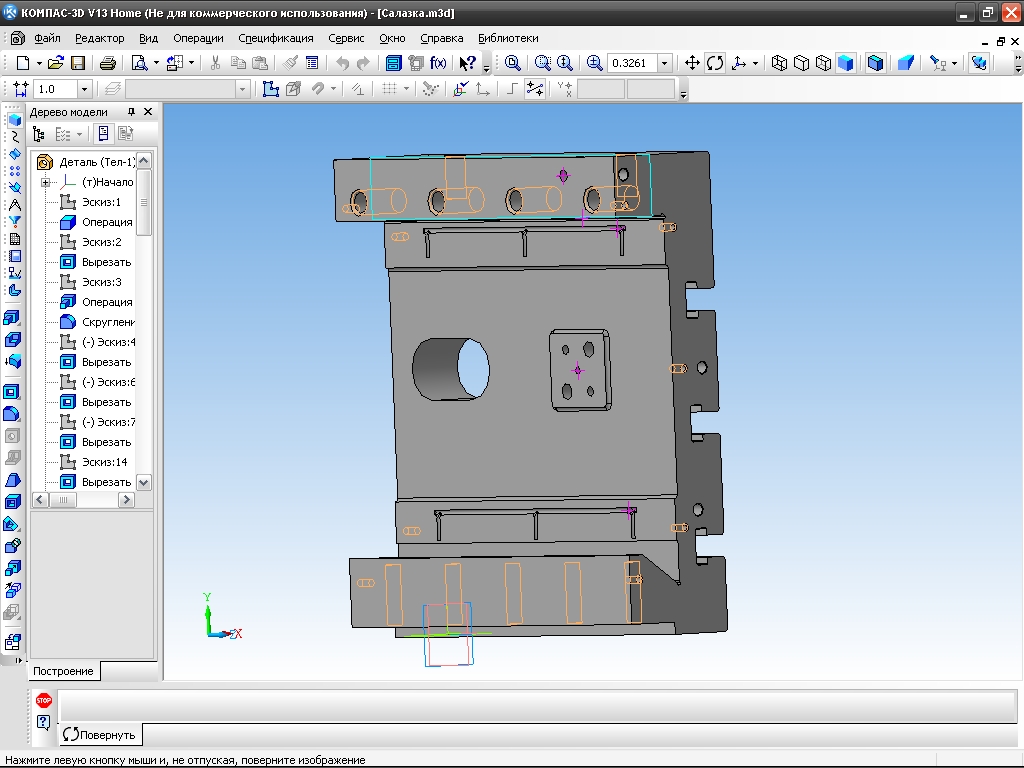This screenshot has width=1024, height=768.
Task: Expand the (т)Начало tree node
Action: pos(46,182)
